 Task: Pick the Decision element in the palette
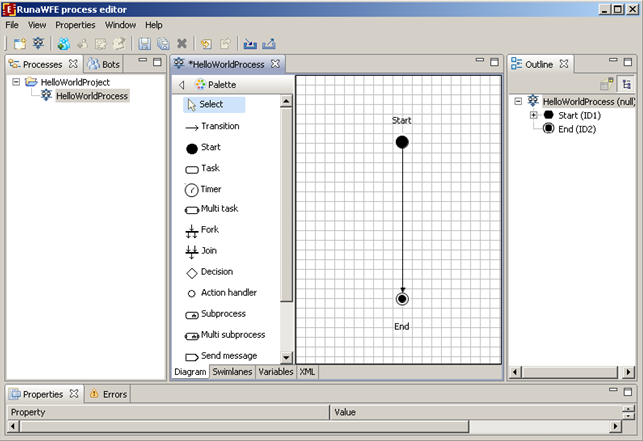click(x=216, y=272)
